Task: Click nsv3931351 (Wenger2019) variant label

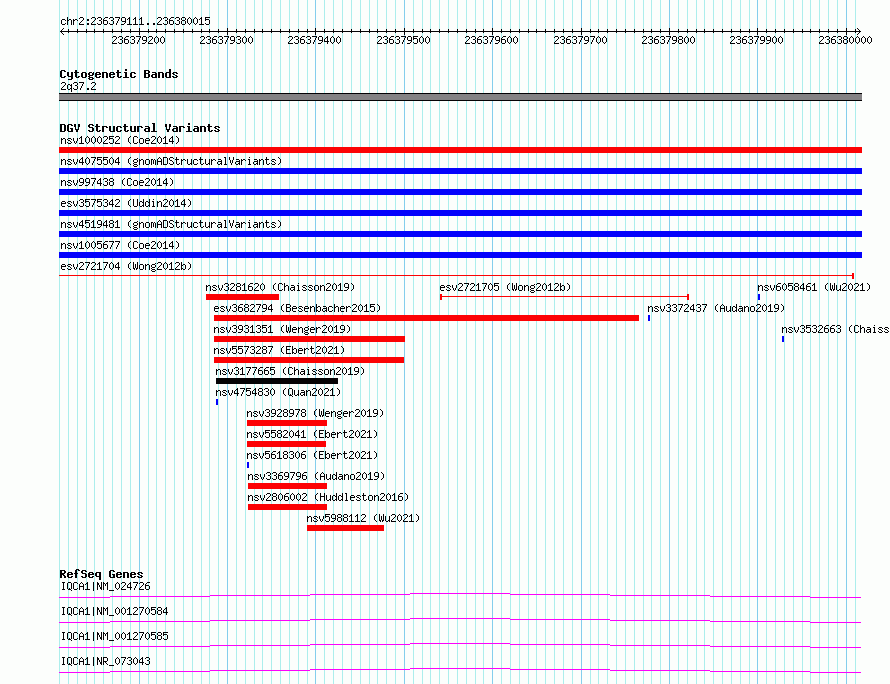Action: click(x=282, y=329)
